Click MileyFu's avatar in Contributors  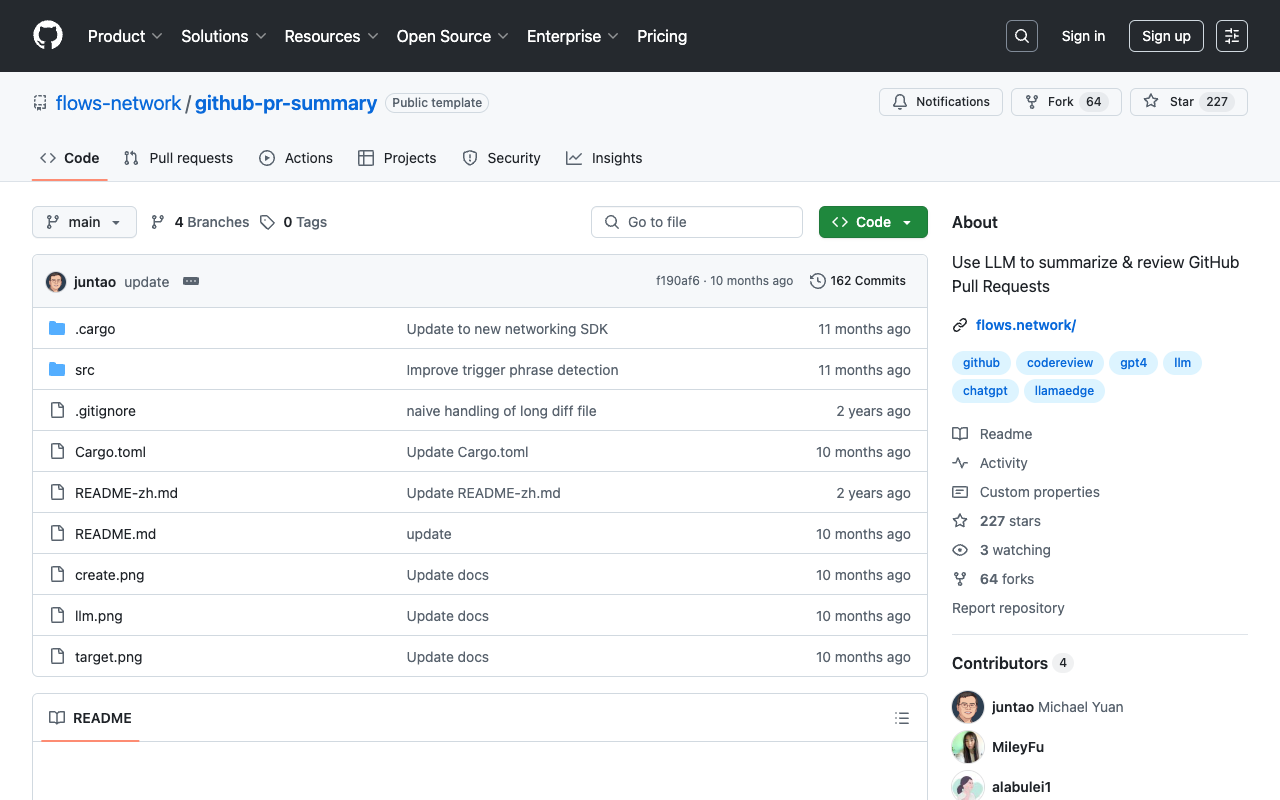(968, 747)
